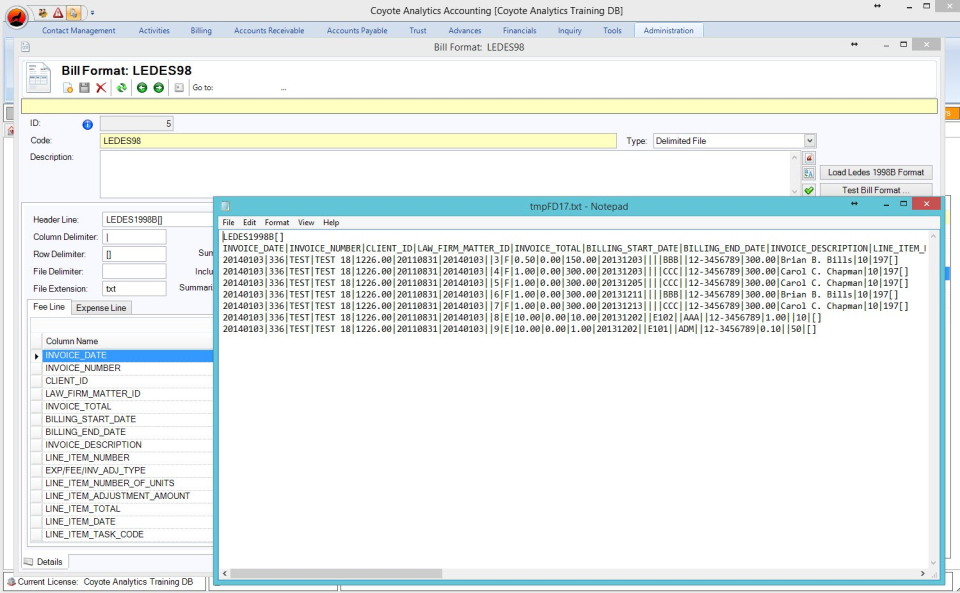960x593 pixels.
Task: Click the red X delete icon
Action: [100, 87]
